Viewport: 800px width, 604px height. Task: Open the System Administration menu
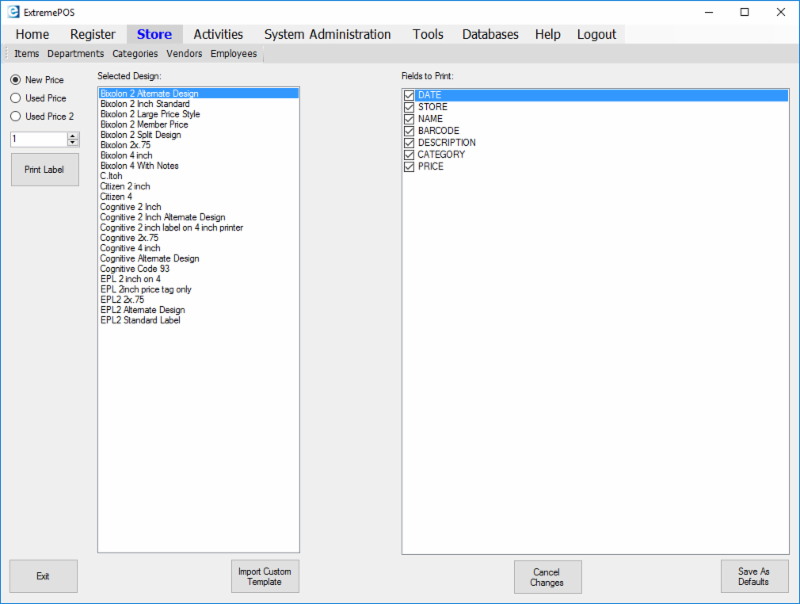(327, 34)
